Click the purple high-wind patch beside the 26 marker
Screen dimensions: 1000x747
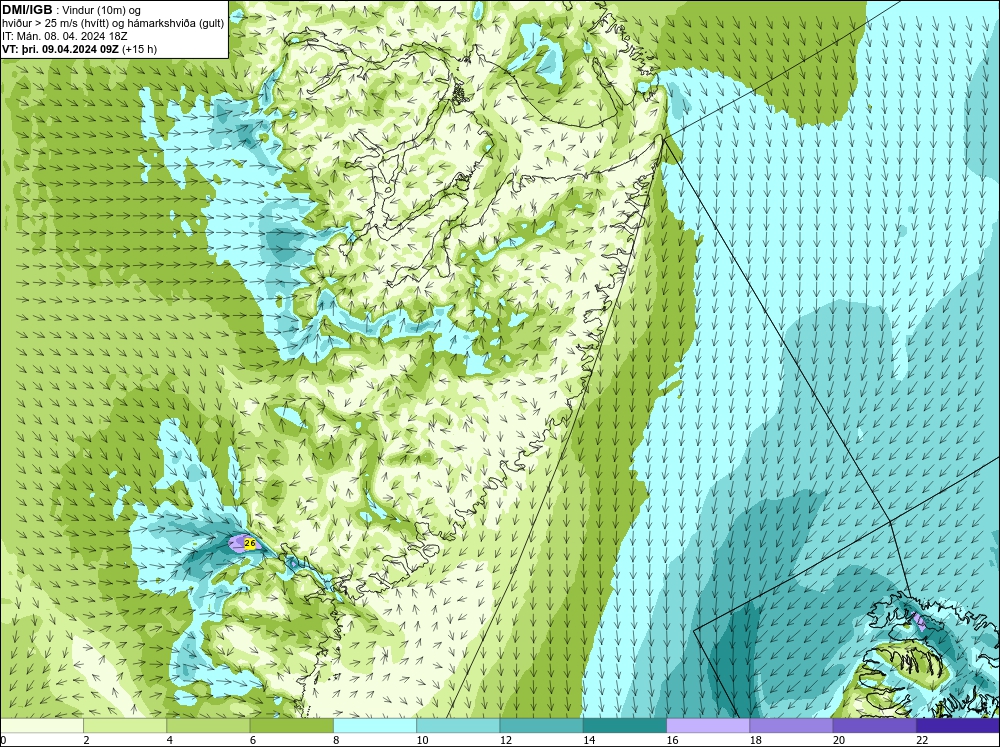[237, 544]
